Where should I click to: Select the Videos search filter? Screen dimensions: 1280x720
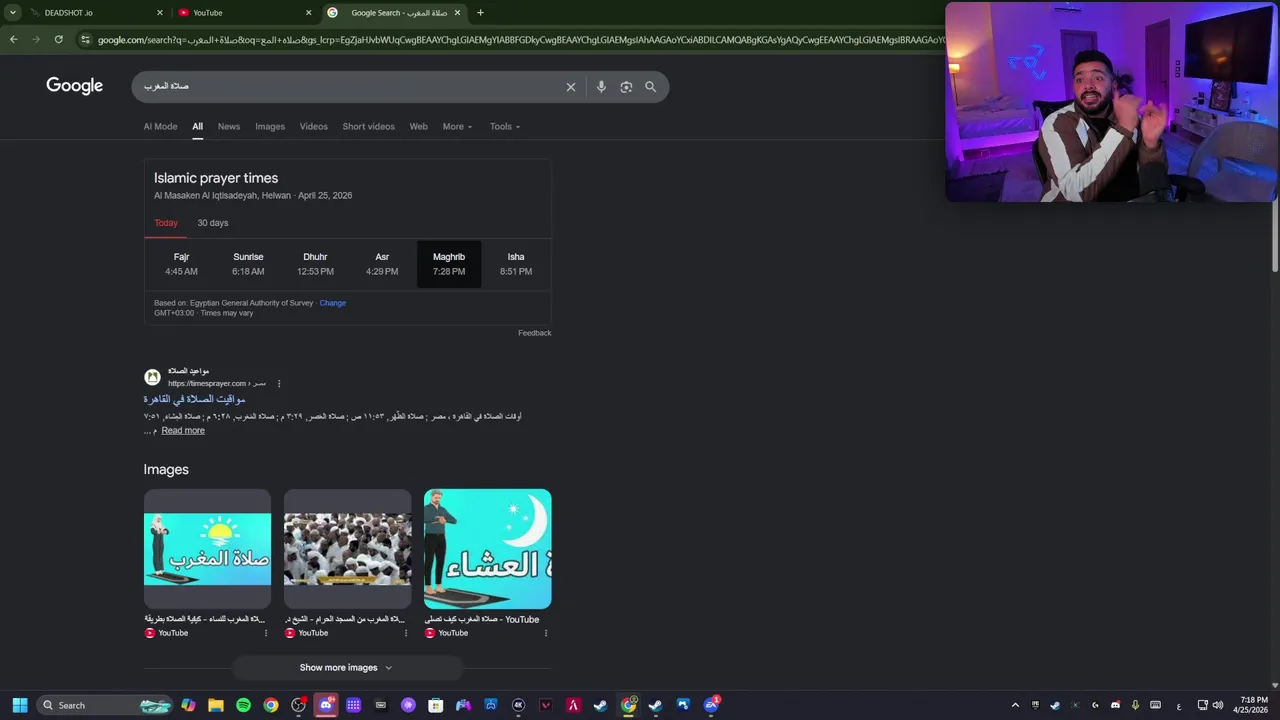tap(314, 127)
